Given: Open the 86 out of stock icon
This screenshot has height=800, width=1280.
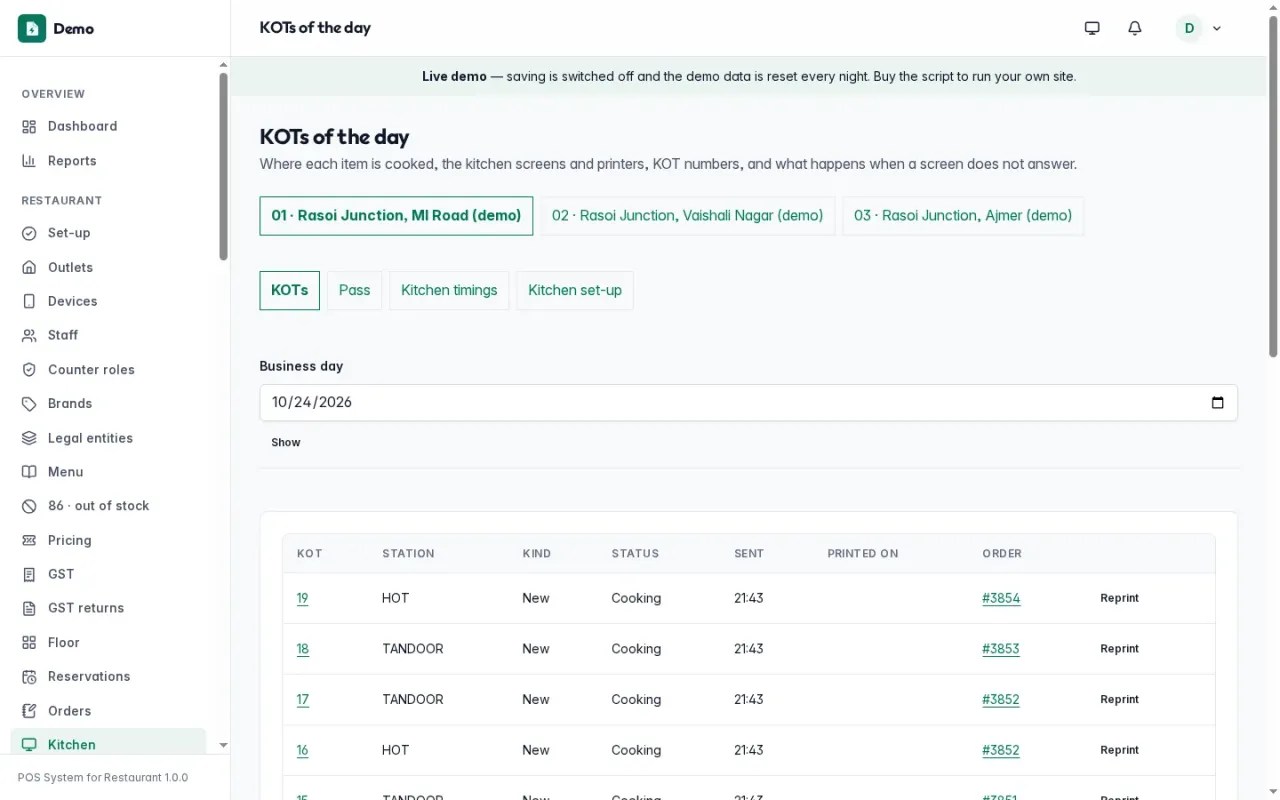Looking at the screenshot, I should (x=29, y=506).
